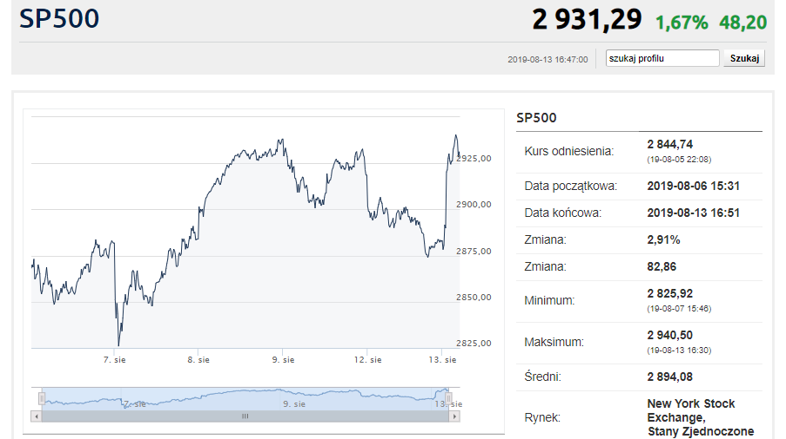Click the '8. sie' date label on the chart axis

pyautogui.click(x=199, y=360)
